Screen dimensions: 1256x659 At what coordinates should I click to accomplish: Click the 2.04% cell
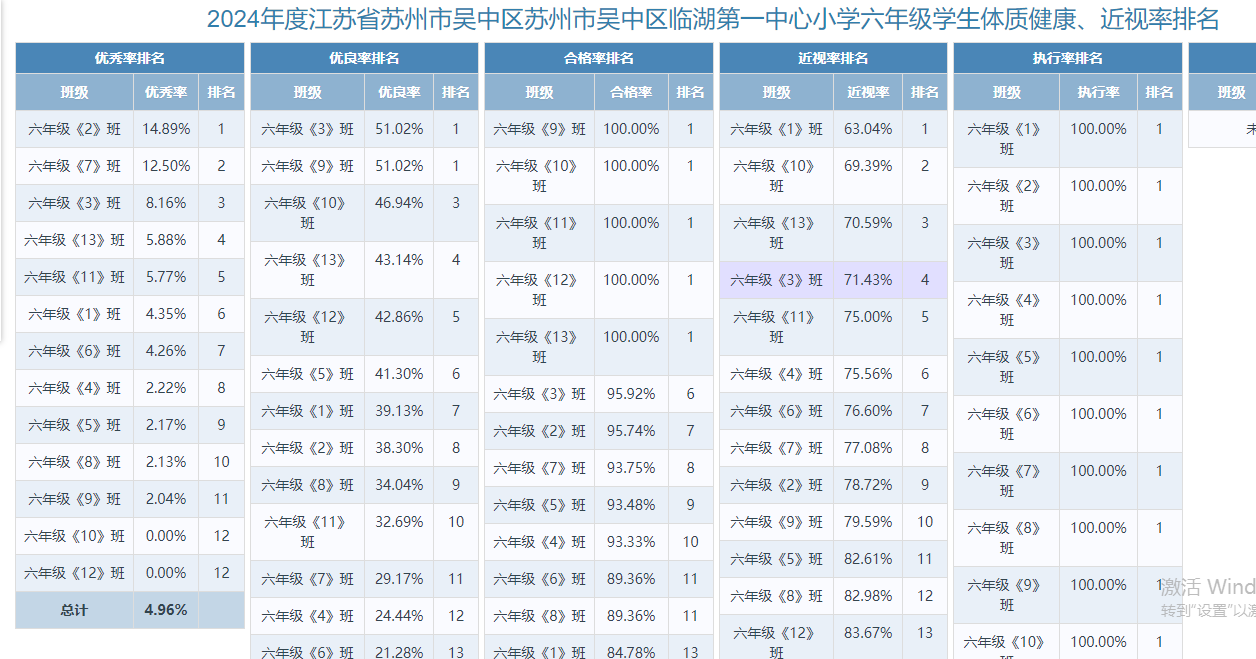tap(166, 499)
